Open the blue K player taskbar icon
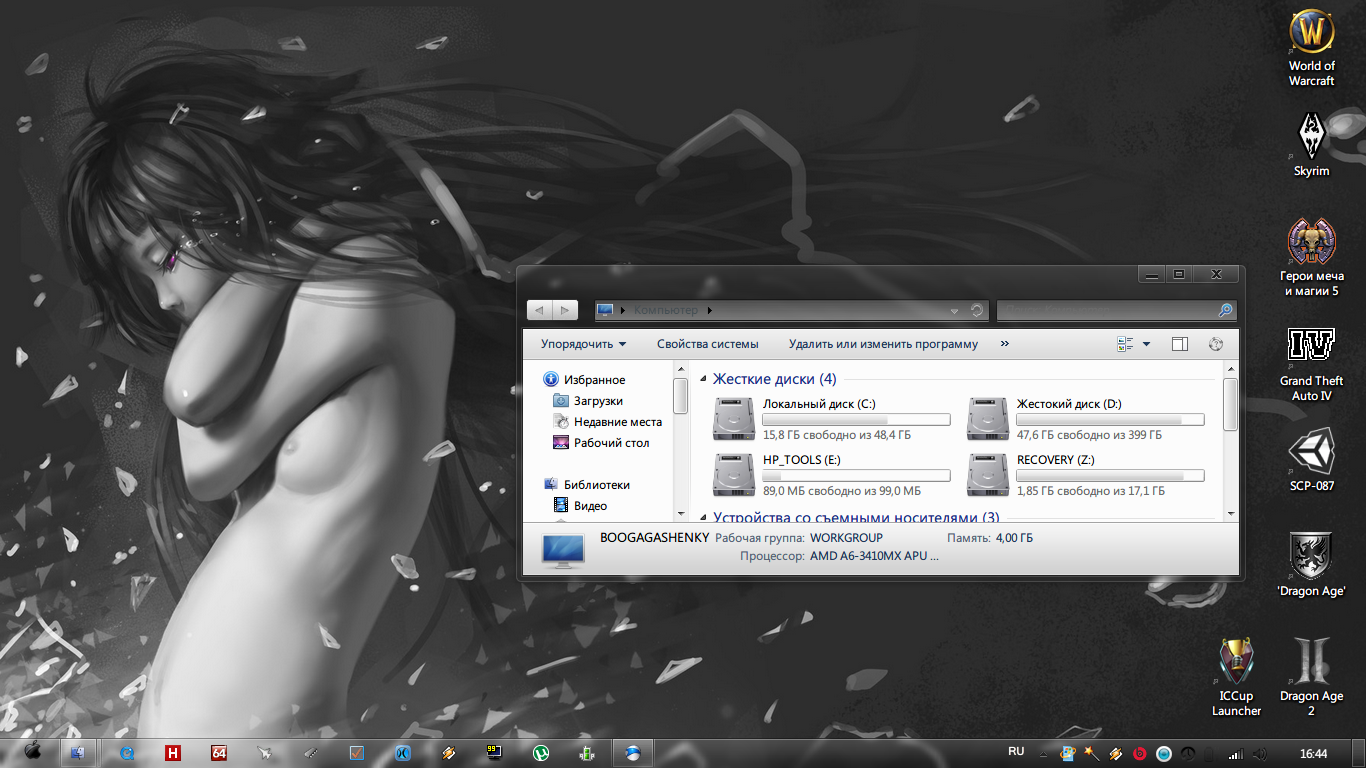The height and width of the screenshot is (768, 1366). click(x=403, y=753)
